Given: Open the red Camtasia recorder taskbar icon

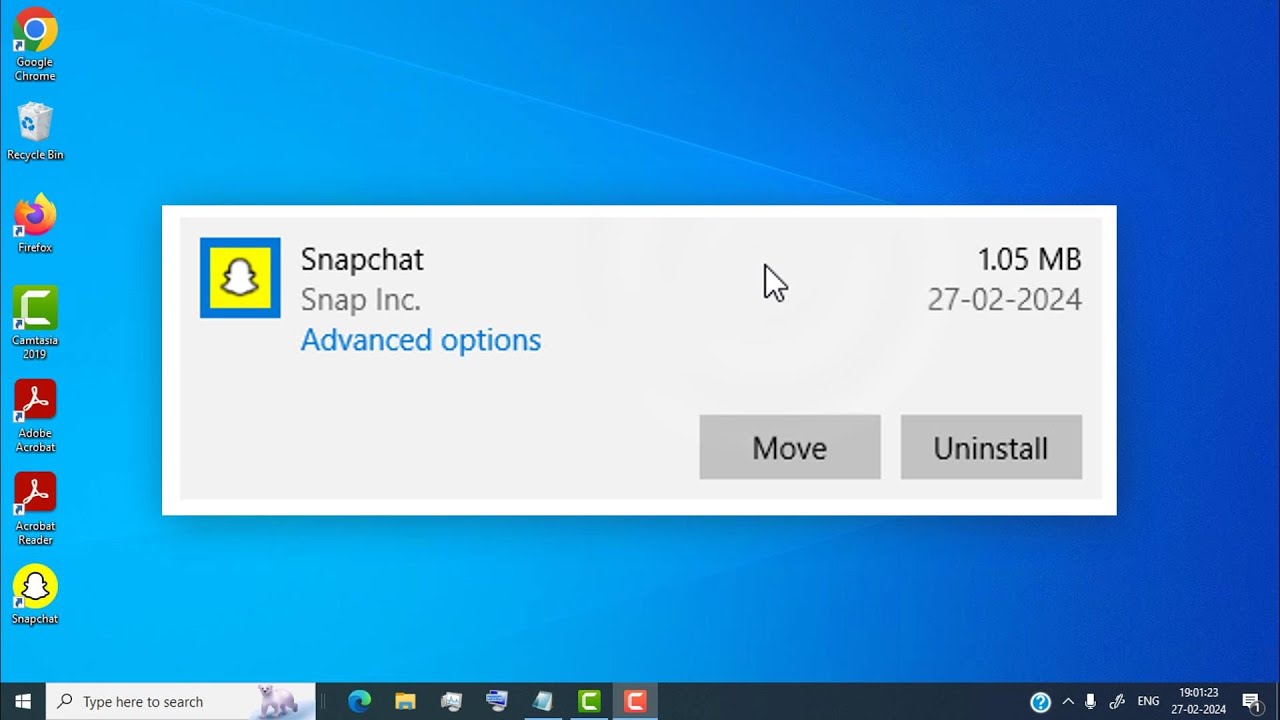Looking at the screenshot, I should click(x=635, y=701).
